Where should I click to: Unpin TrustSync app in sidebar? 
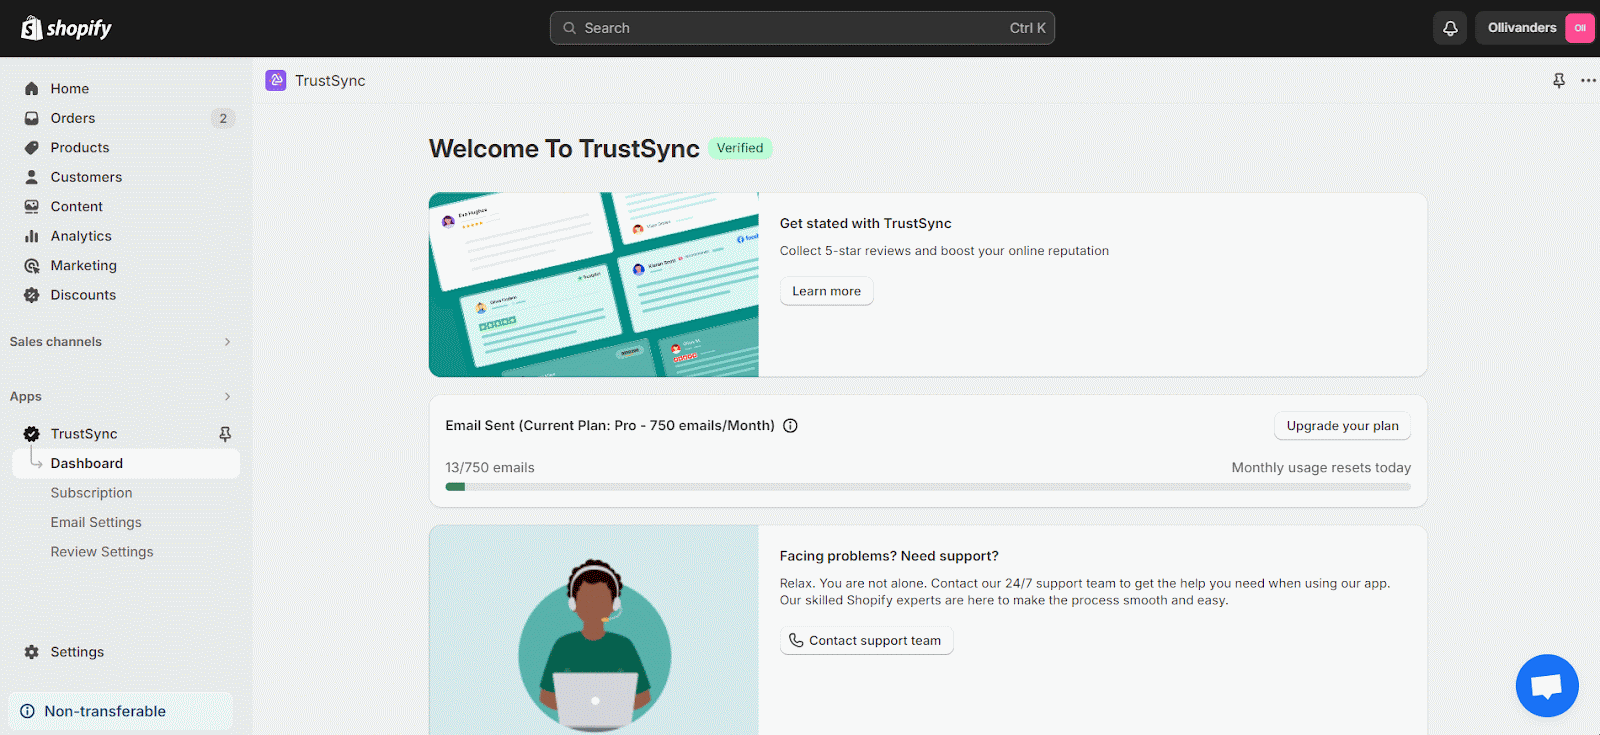click(x=225, y=434)
